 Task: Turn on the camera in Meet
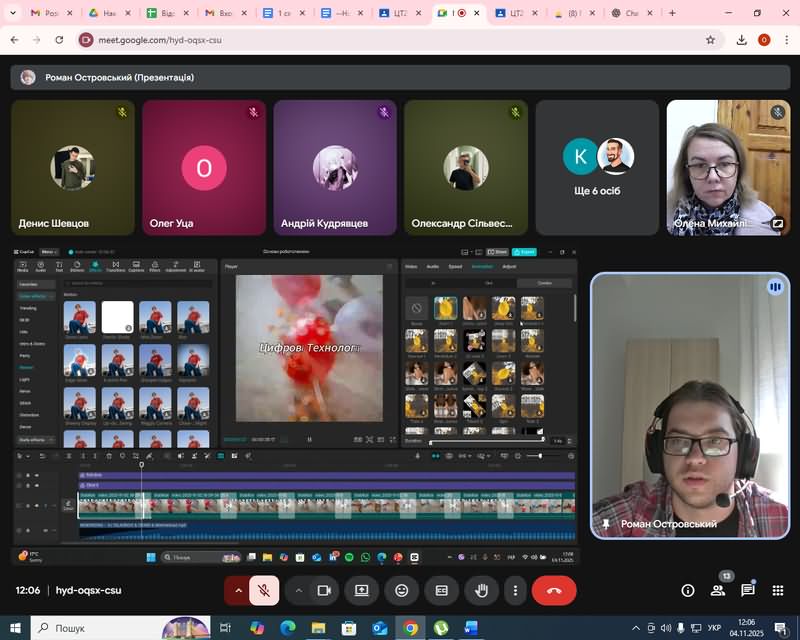coord(324,591)
